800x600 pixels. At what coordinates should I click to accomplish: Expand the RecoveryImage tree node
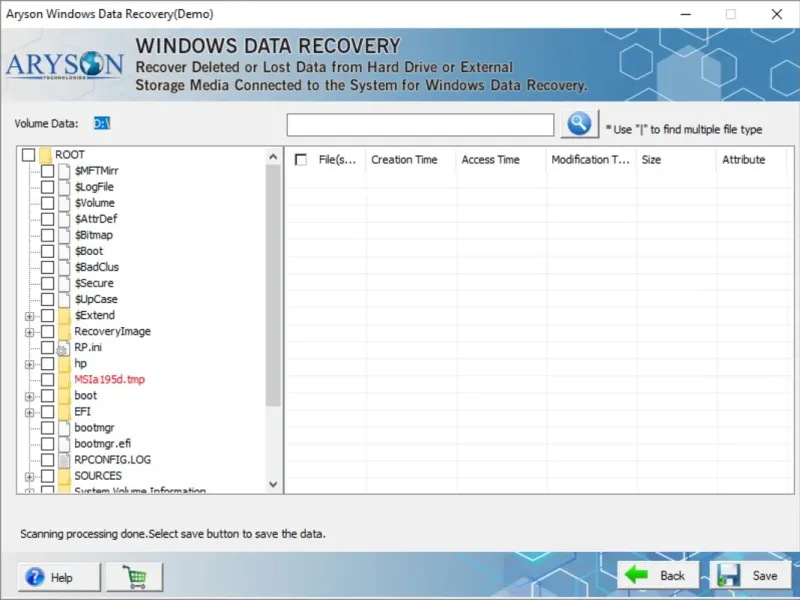(x=30, y=333)
